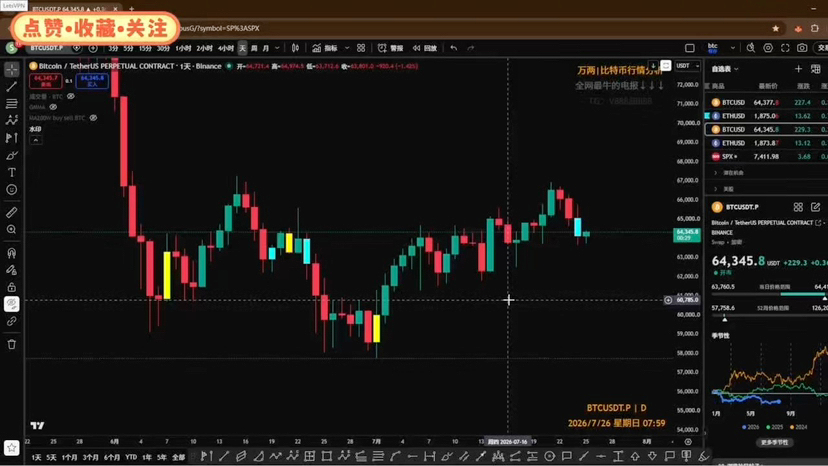This screenshot has height=466, width=828.
Task: Set date range to YTD
Action: pyautogui.click(x=131, y=458)
